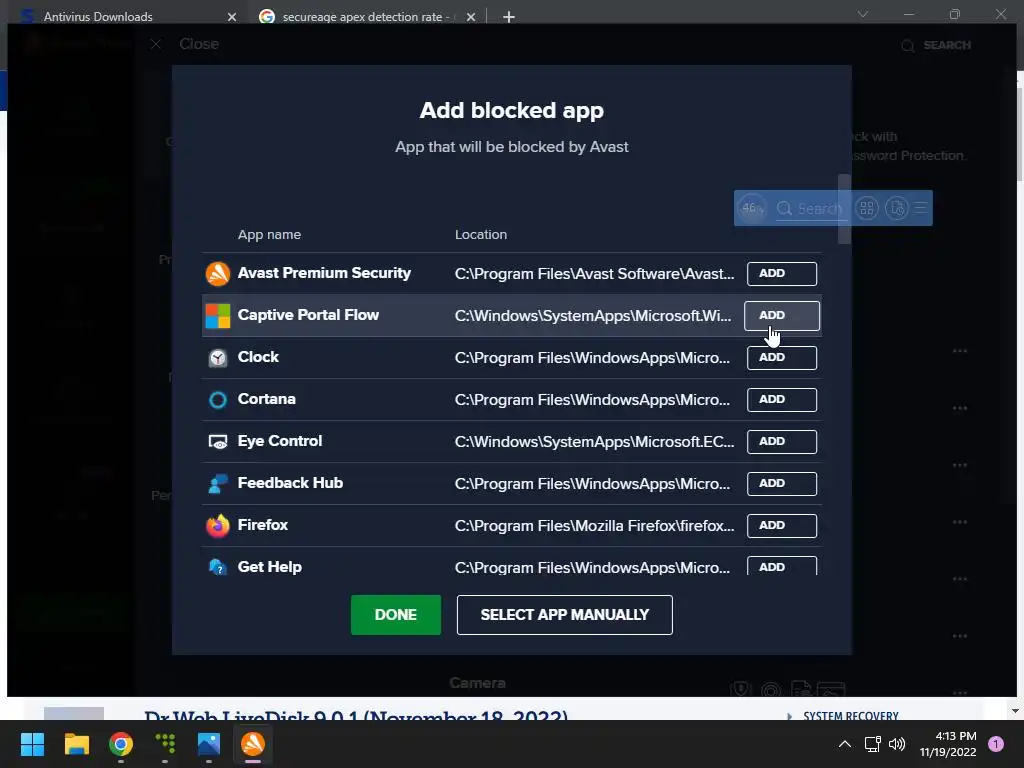
Task: Open the taskbar clock and date
Action: [948, 744]
